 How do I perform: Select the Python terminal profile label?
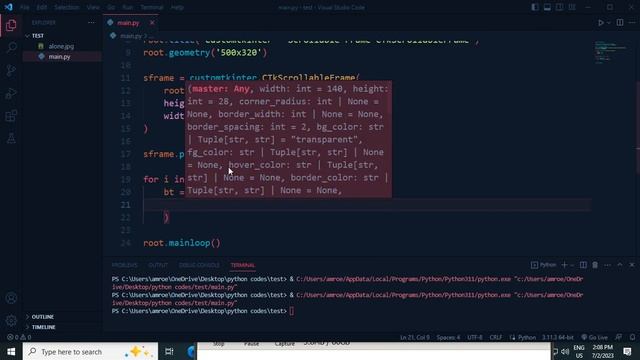coord(543,265)
